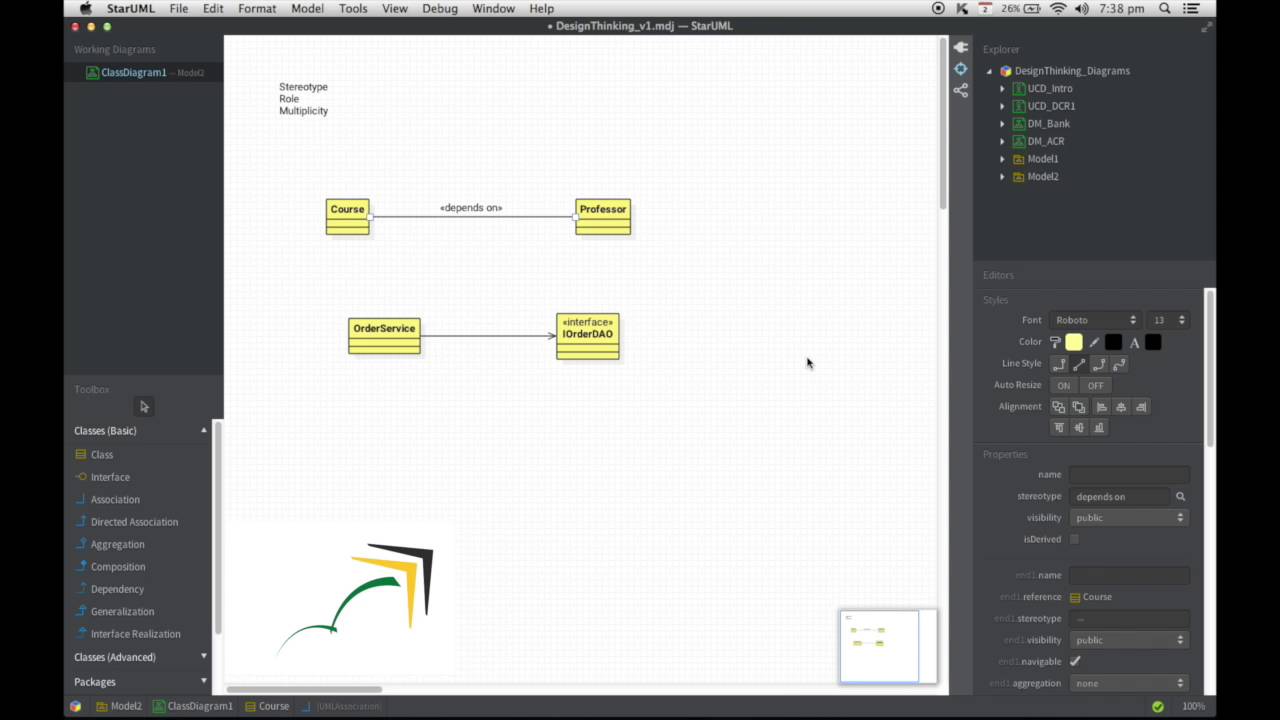Align selected elements to bottom
1280x720 pixels.
[x=1099, y=428]
